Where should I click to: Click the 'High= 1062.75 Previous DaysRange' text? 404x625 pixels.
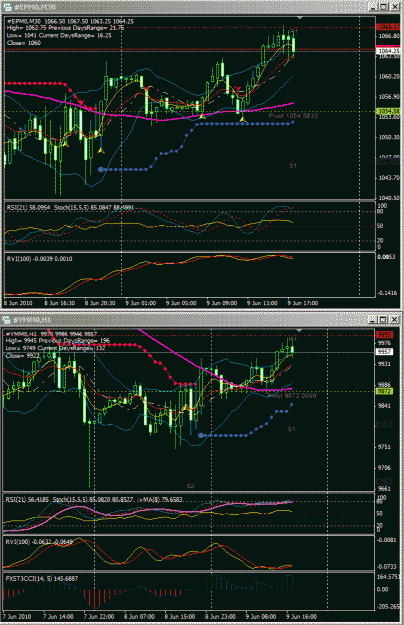(x=55, y=28)
